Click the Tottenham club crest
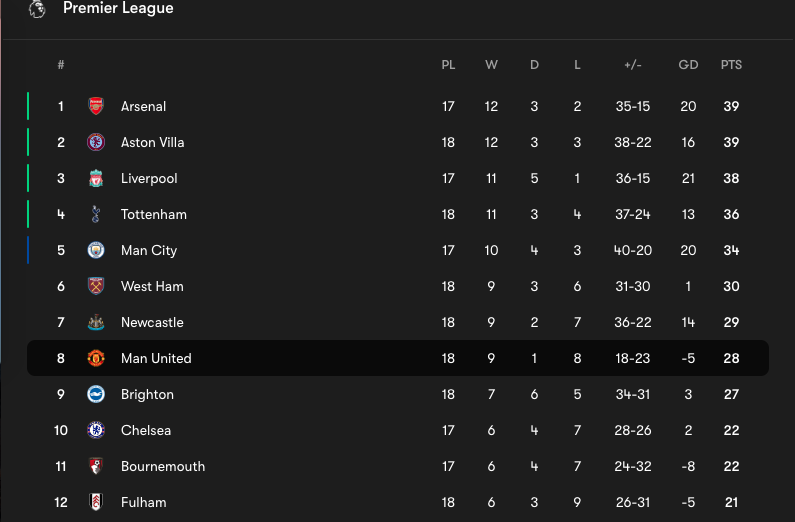 click(x=96, y=214)
